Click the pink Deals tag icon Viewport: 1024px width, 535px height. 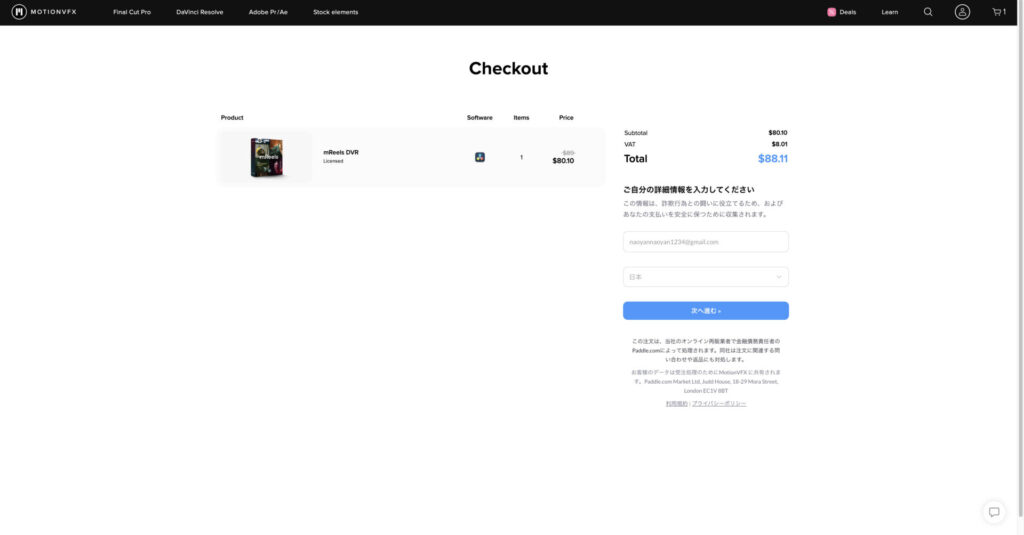(x=831, y=12)
